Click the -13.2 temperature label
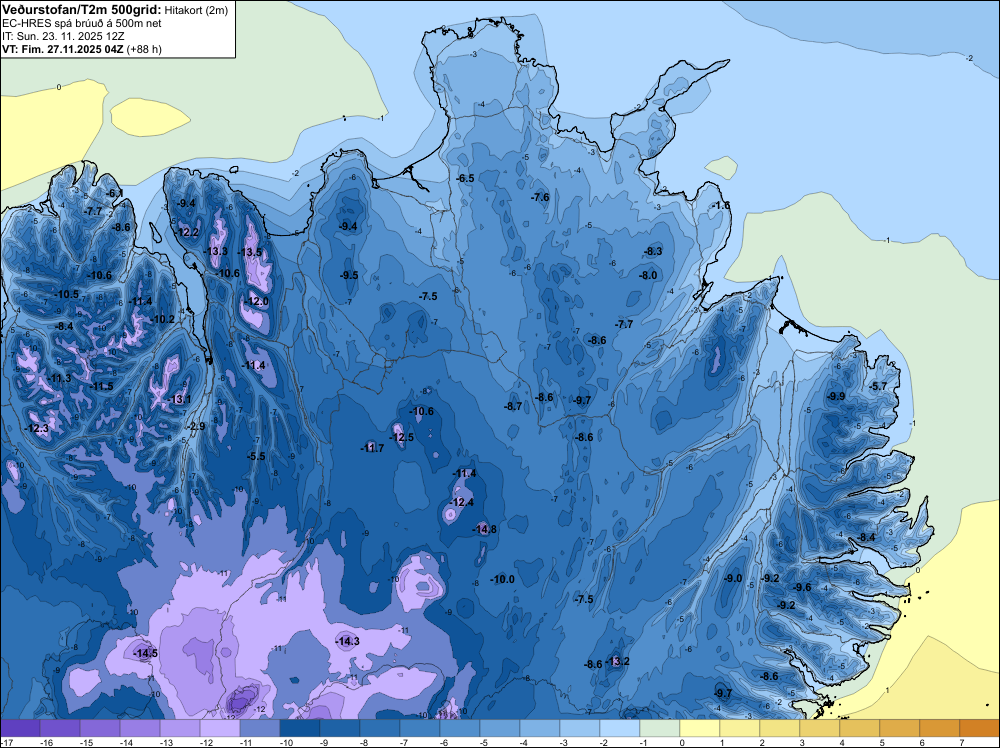 pyautogui.click(x=617, y=661)
